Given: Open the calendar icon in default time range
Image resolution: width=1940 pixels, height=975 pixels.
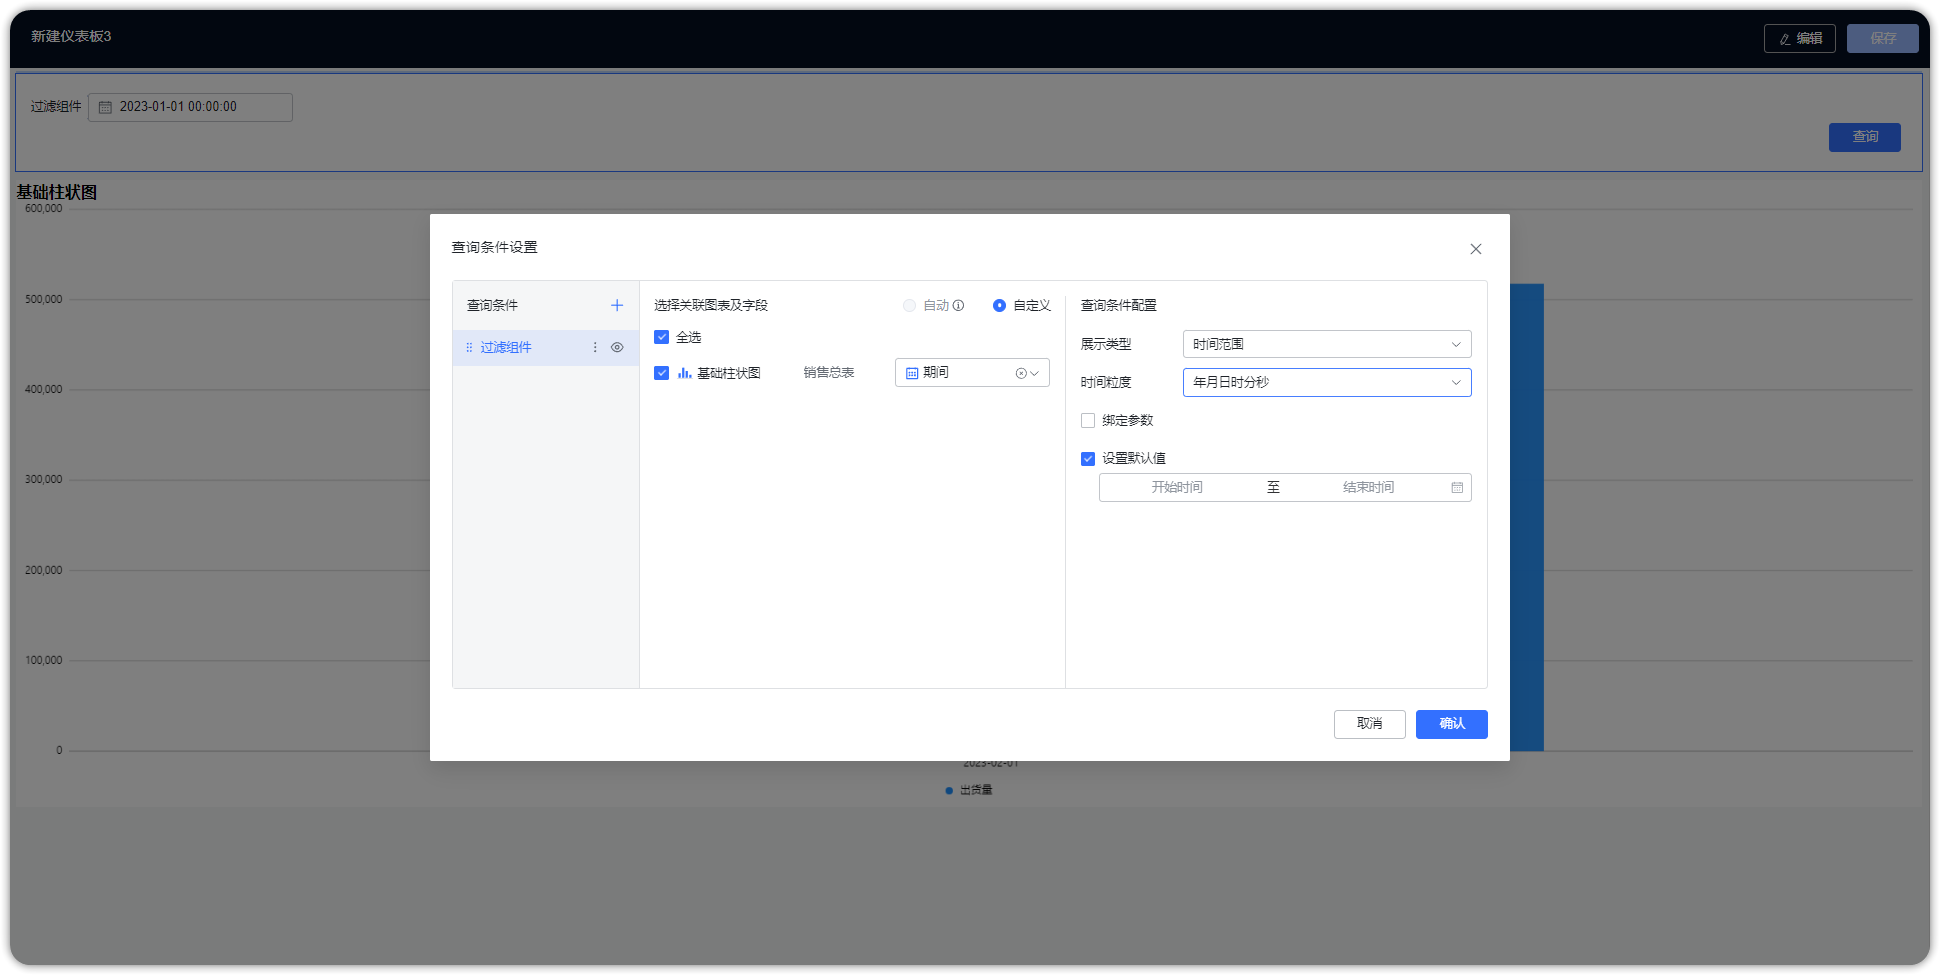Looking at the screenshot, I should (x=1457, y=487).
